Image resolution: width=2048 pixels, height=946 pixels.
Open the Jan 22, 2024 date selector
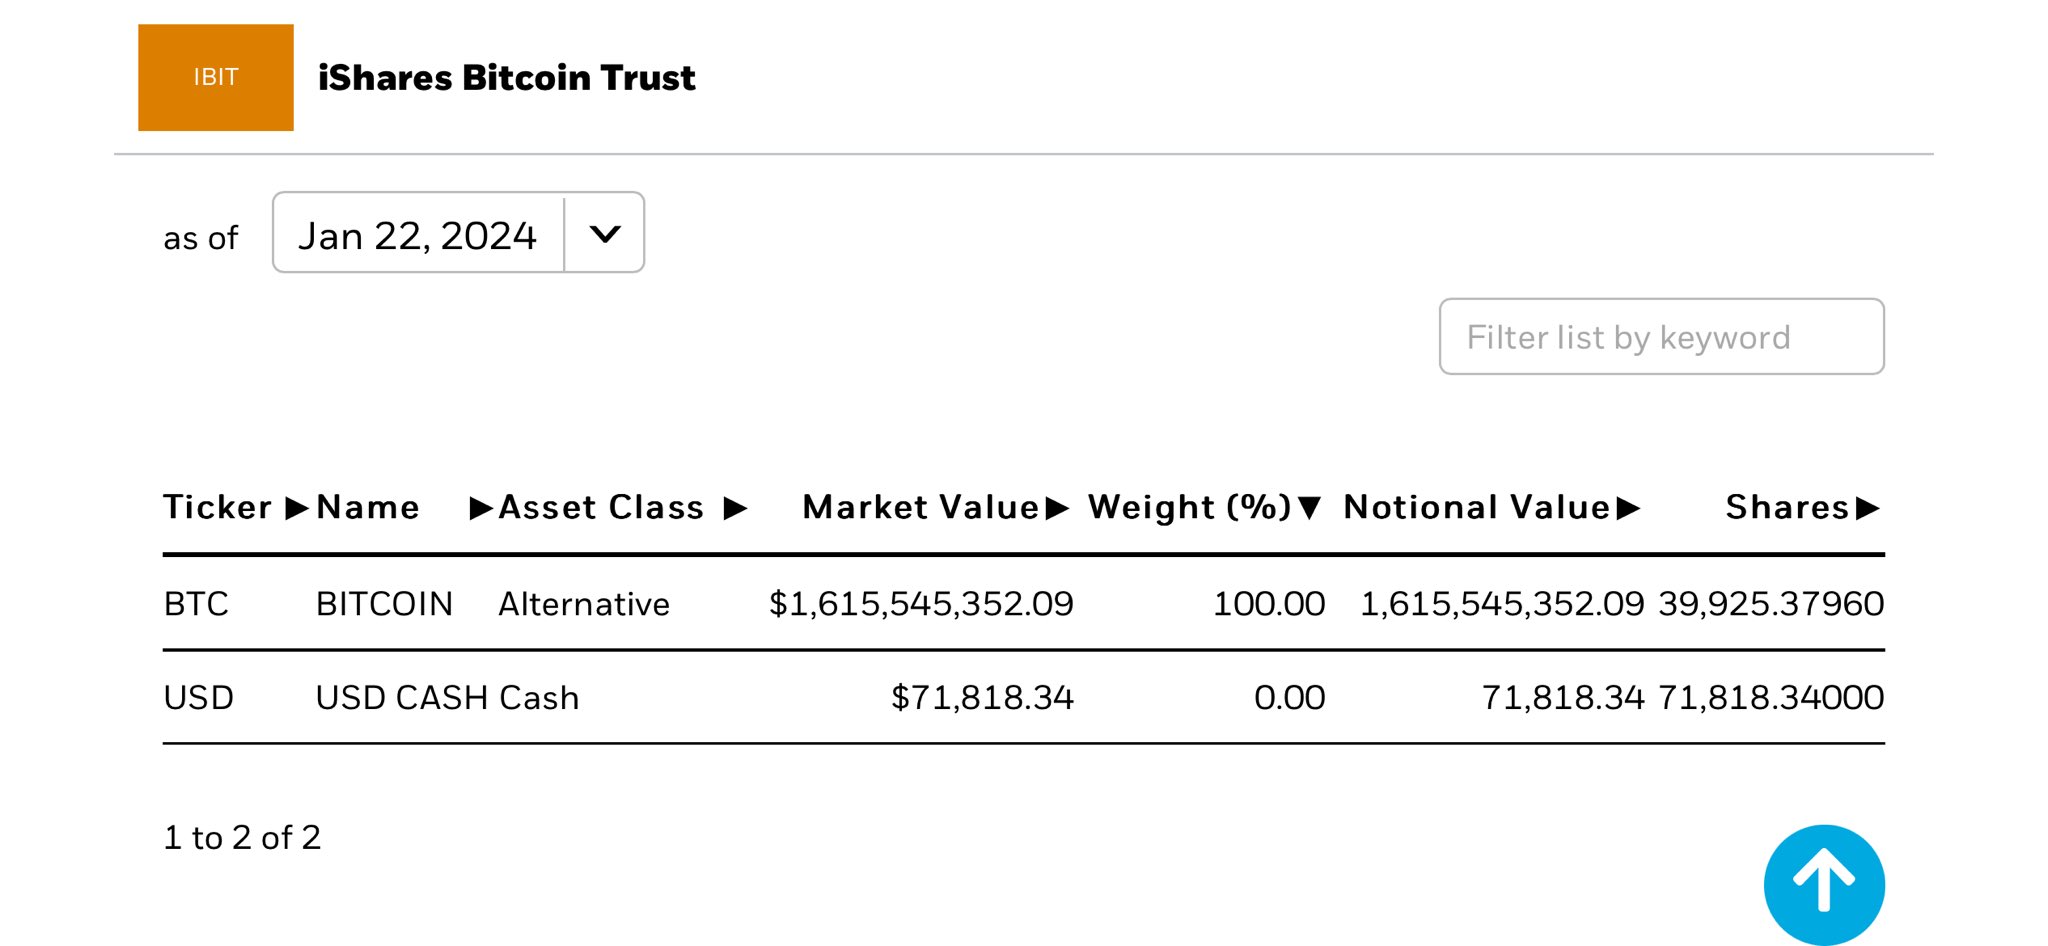pyautogui.click(x=418, y=236)
